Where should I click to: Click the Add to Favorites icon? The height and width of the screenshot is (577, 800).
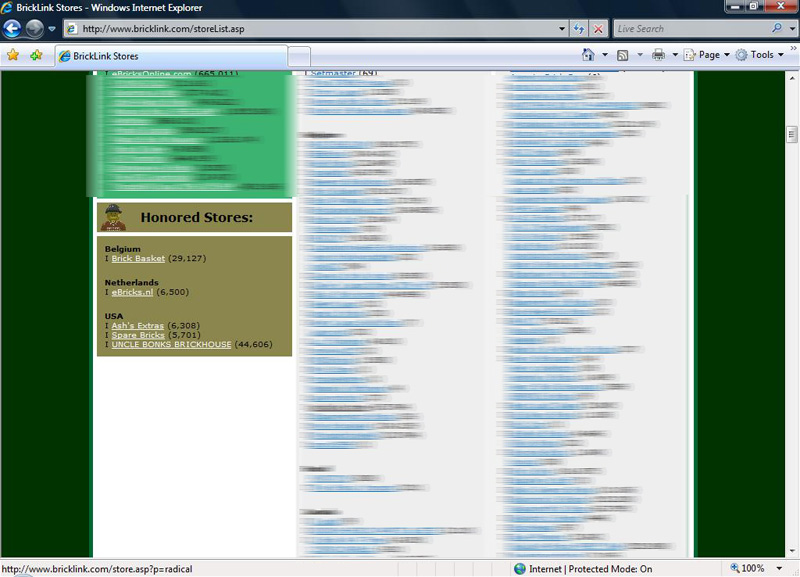point(36,55)
